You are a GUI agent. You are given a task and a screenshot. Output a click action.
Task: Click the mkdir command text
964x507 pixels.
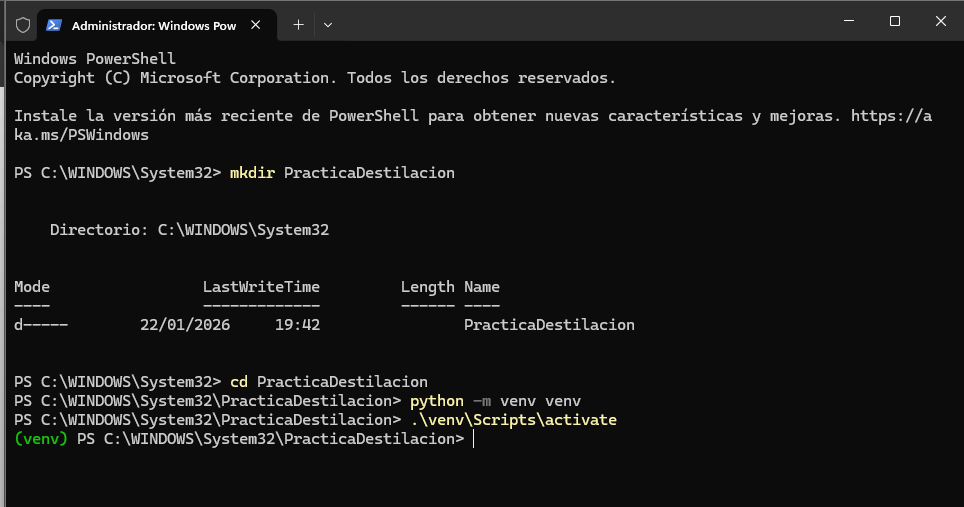[x=252, y=173]
